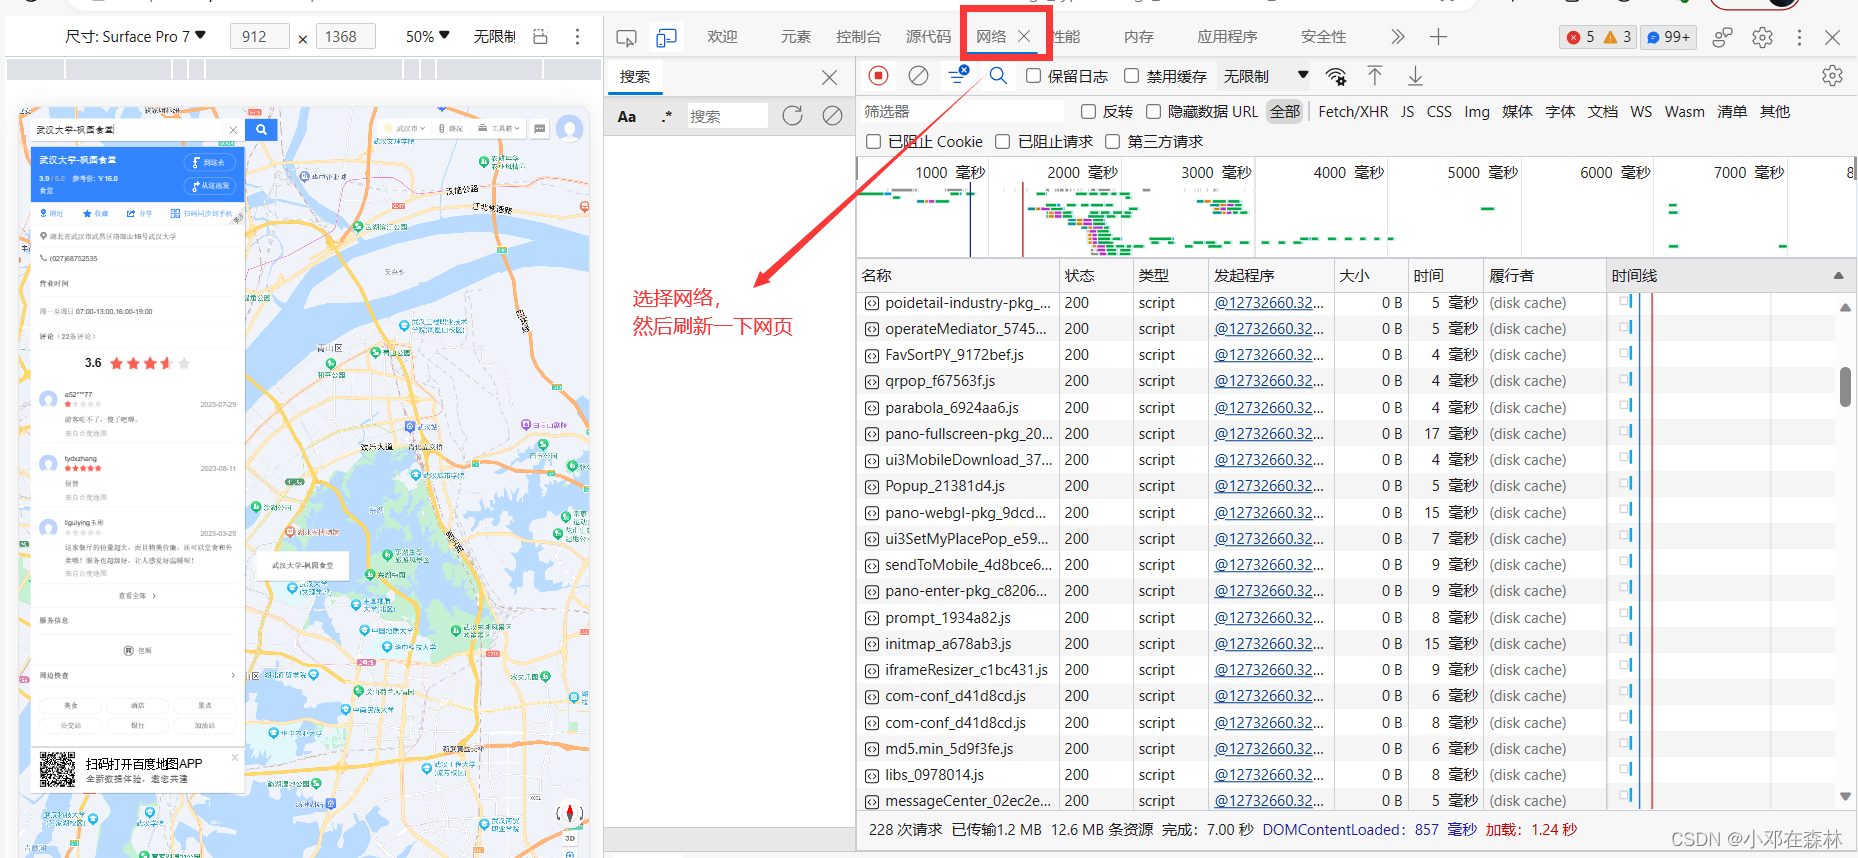Click the inspect element picker icon

tap(627, 38)
